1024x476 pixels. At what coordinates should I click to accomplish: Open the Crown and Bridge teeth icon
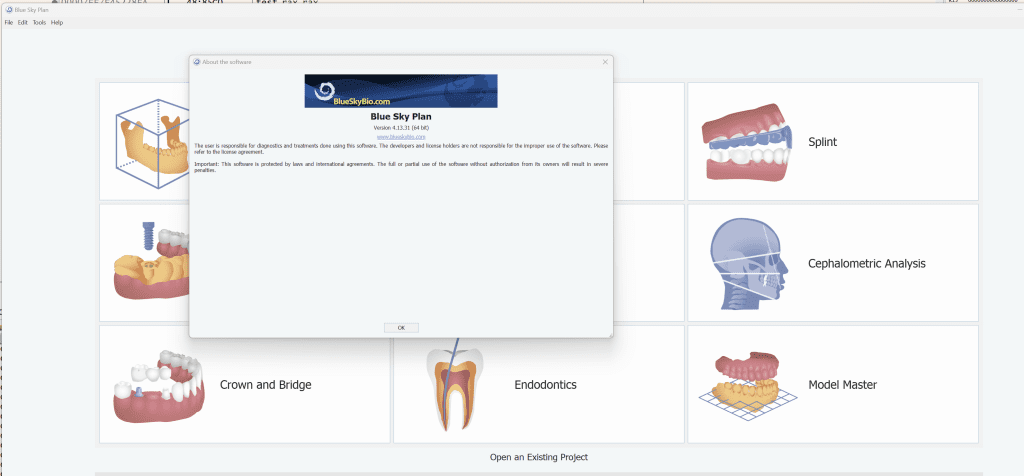pyautogui.click(x=155, y=385)
